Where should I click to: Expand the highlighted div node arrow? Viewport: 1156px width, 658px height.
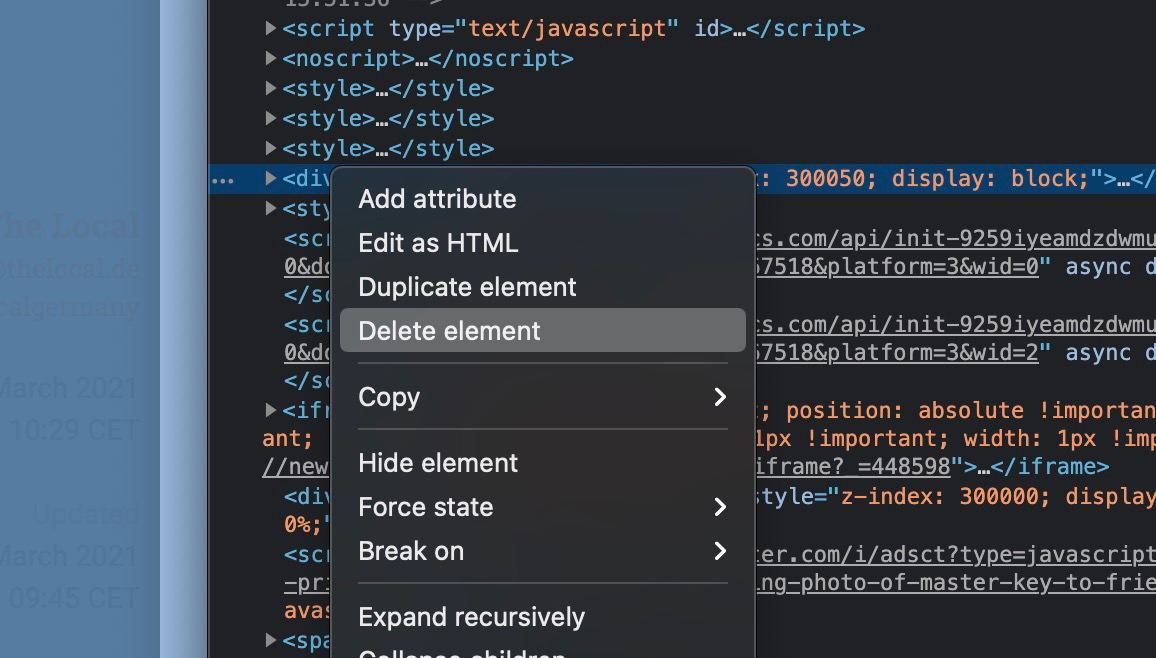271,178
